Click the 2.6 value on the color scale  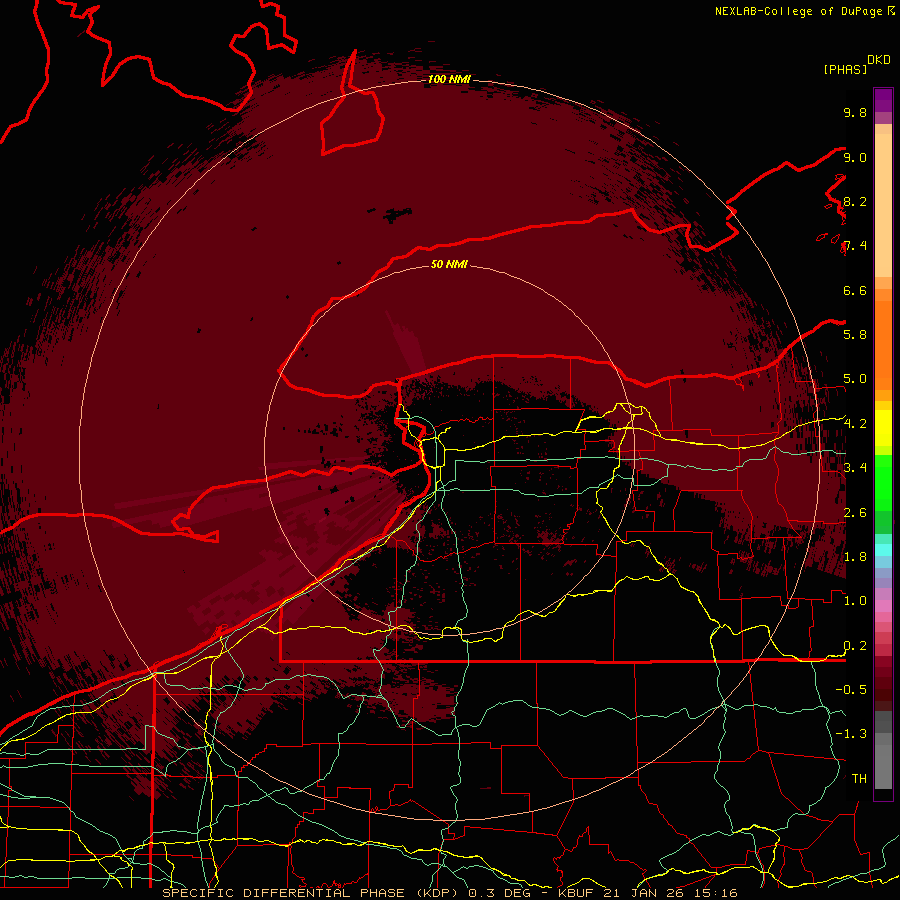[x=855, y=513]
